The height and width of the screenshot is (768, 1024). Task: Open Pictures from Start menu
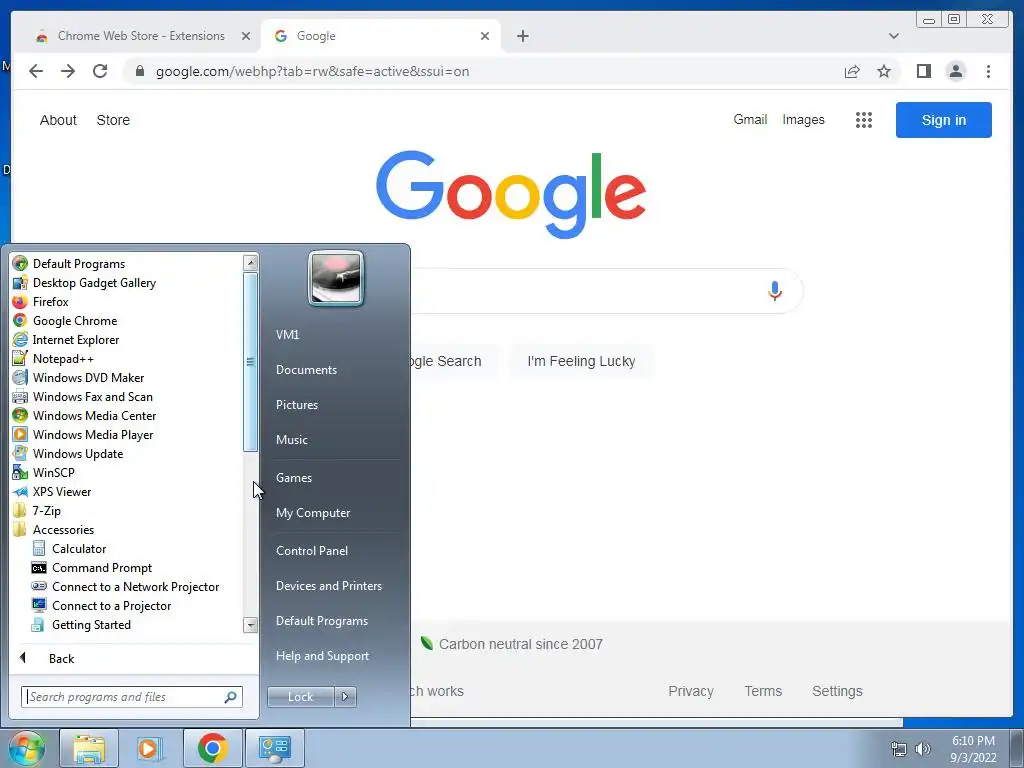coord(296,405)
